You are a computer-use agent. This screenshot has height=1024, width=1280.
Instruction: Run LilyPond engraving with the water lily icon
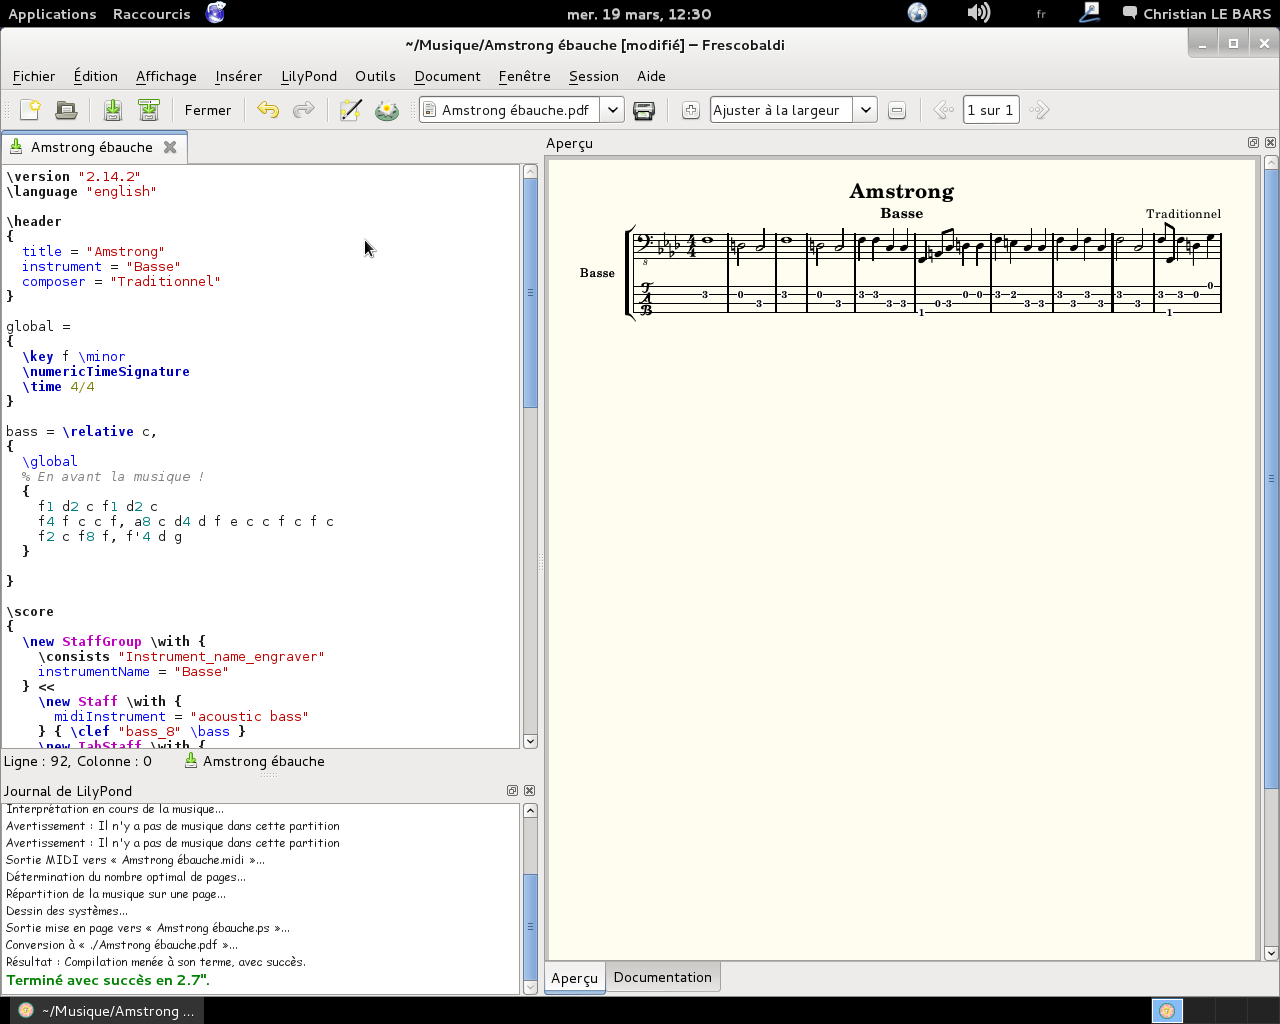387,110
